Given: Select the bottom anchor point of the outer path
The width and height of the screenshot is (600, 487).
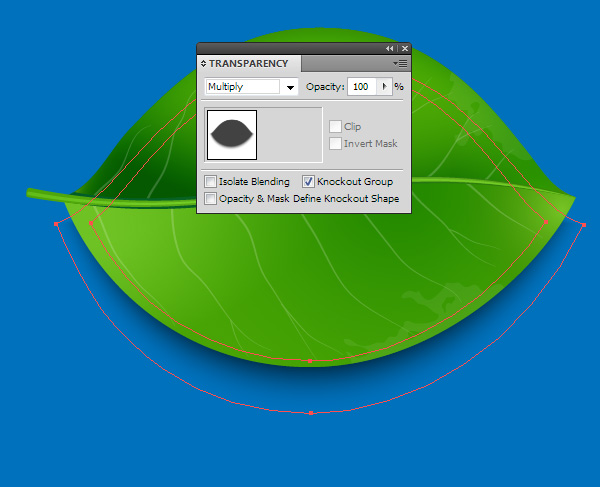Looking at the screenshot, I should pos(311,413).
